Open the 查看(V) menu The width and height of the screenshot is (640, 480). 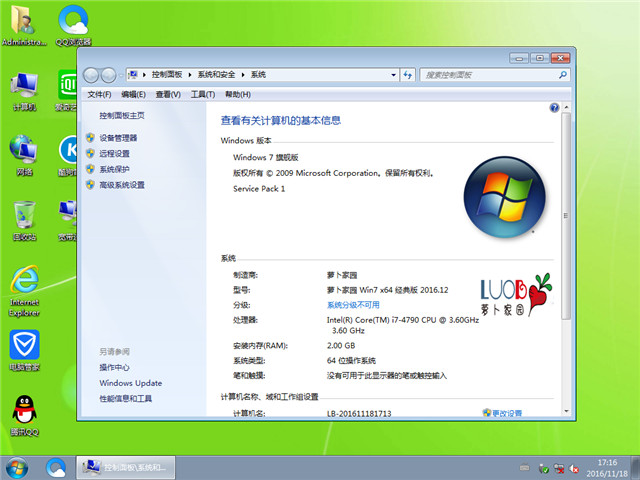(x=168, y=94)
